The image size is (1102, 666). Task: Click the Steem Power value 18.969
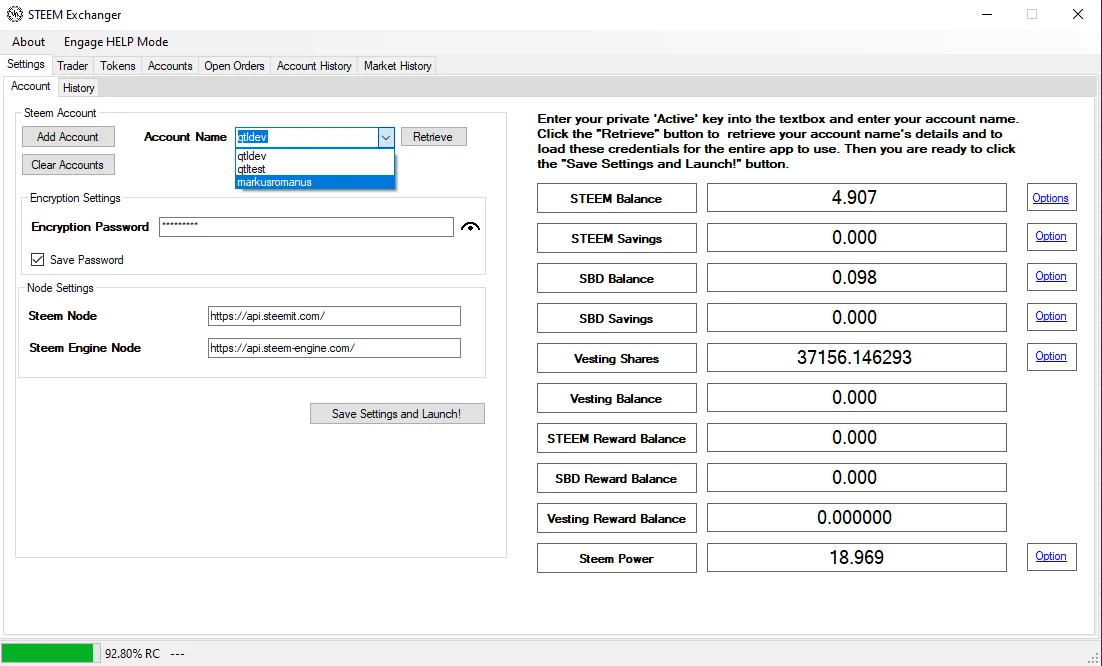[x=856, y=558]
